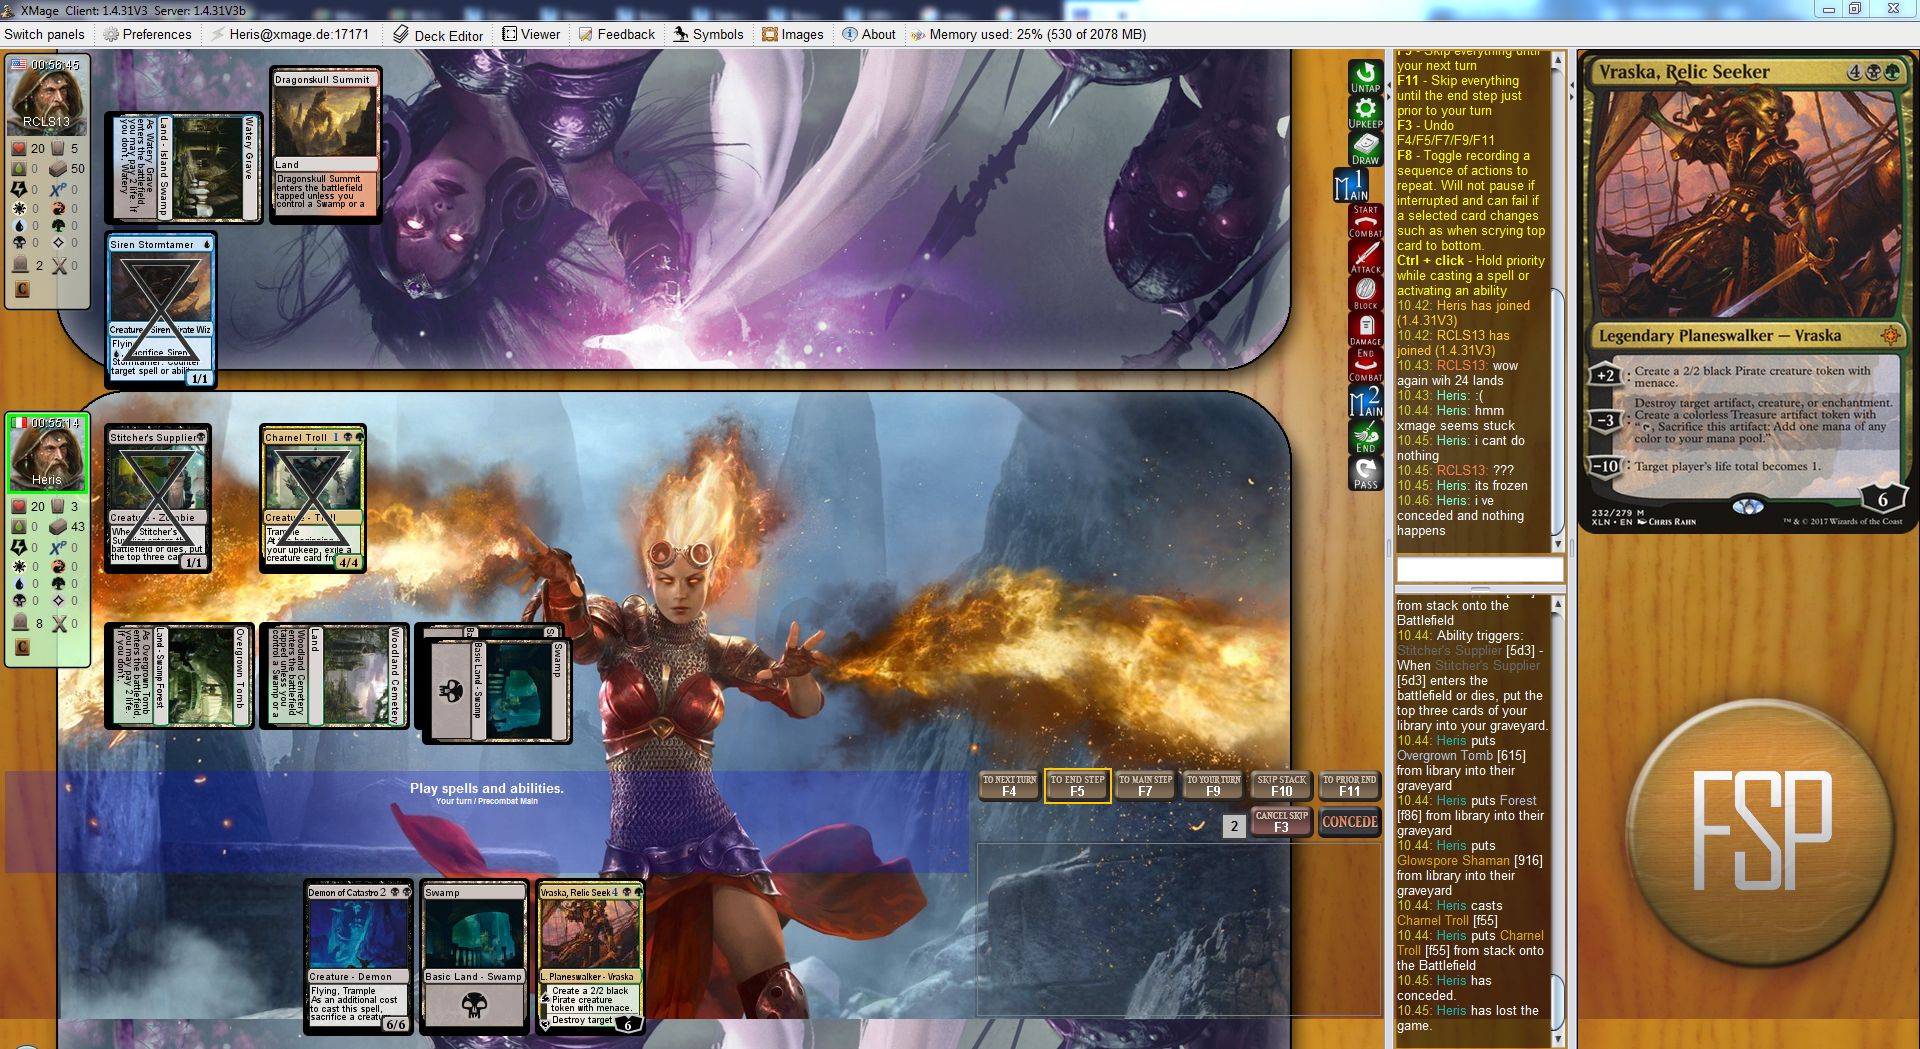
Task: Click the To Next Turn F4 button
Action: click(1009, 786)
